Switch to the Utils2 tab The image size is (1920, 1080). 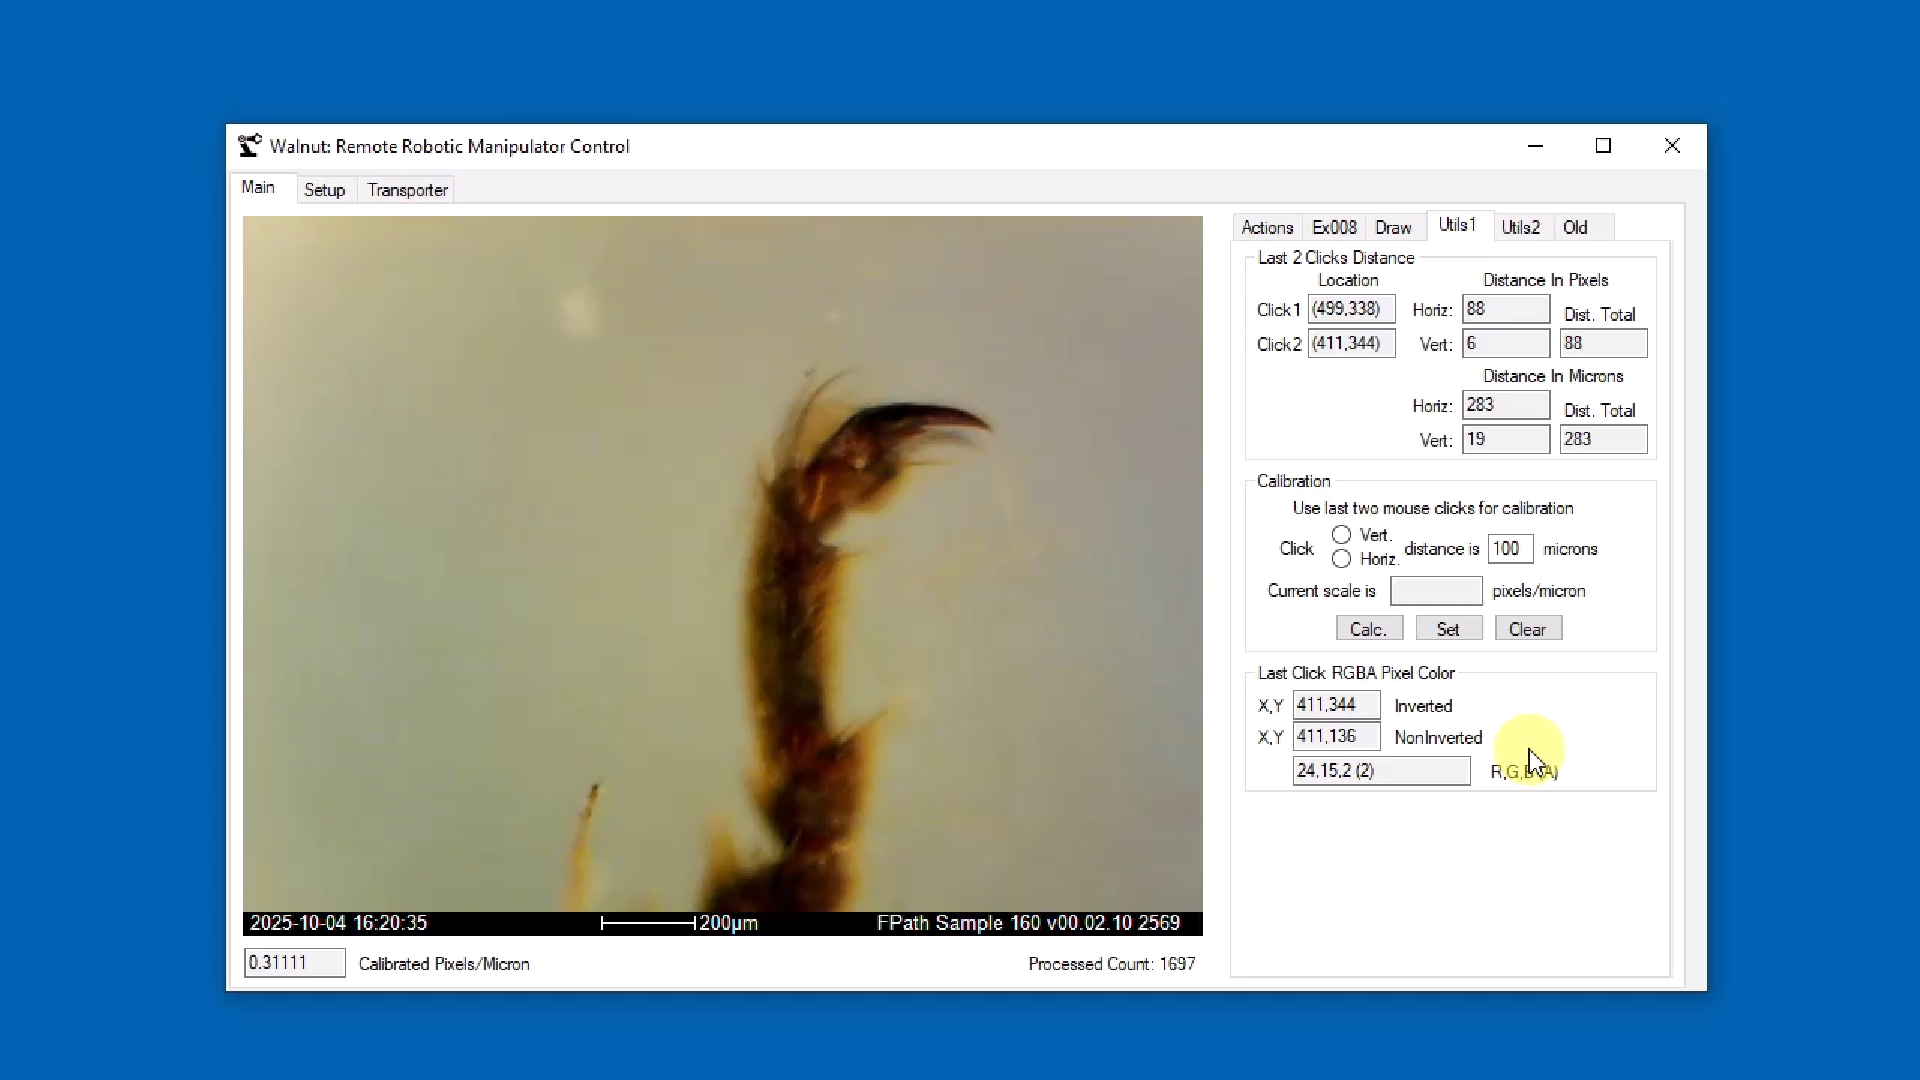pyautogui.click(x=1520, y=228)
